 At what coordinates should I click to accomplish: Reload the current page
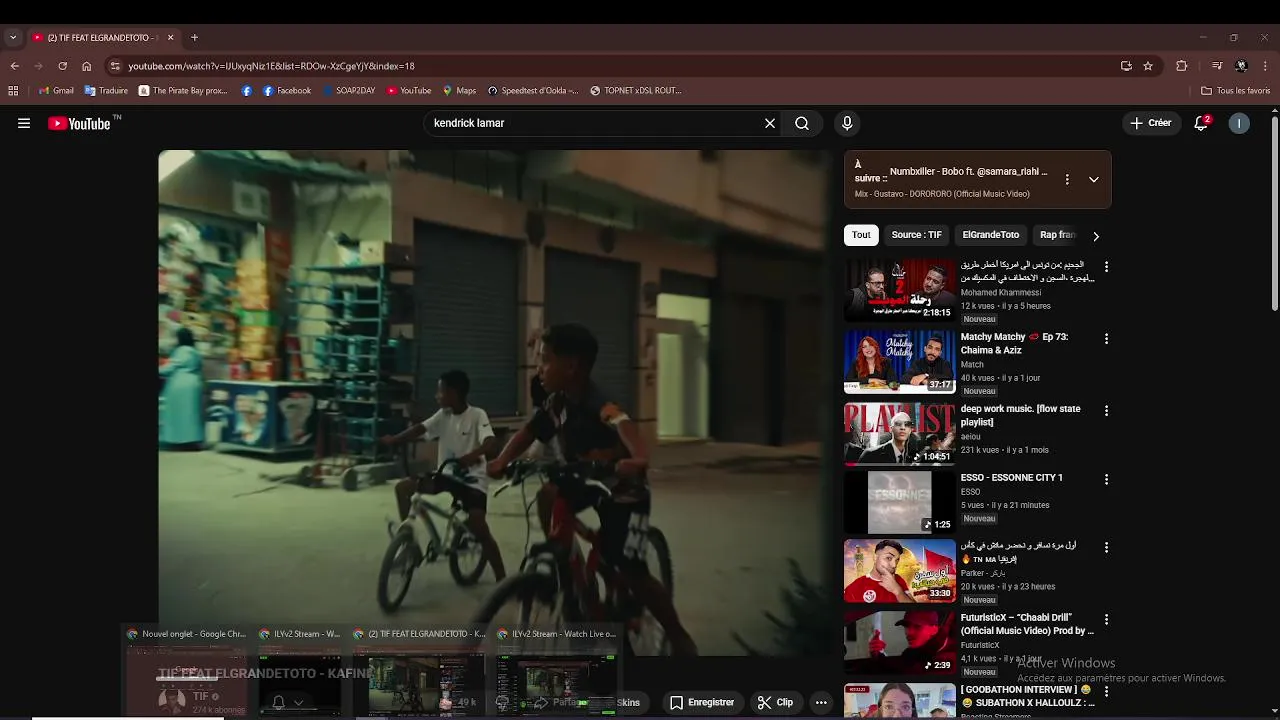coord(62,66)
